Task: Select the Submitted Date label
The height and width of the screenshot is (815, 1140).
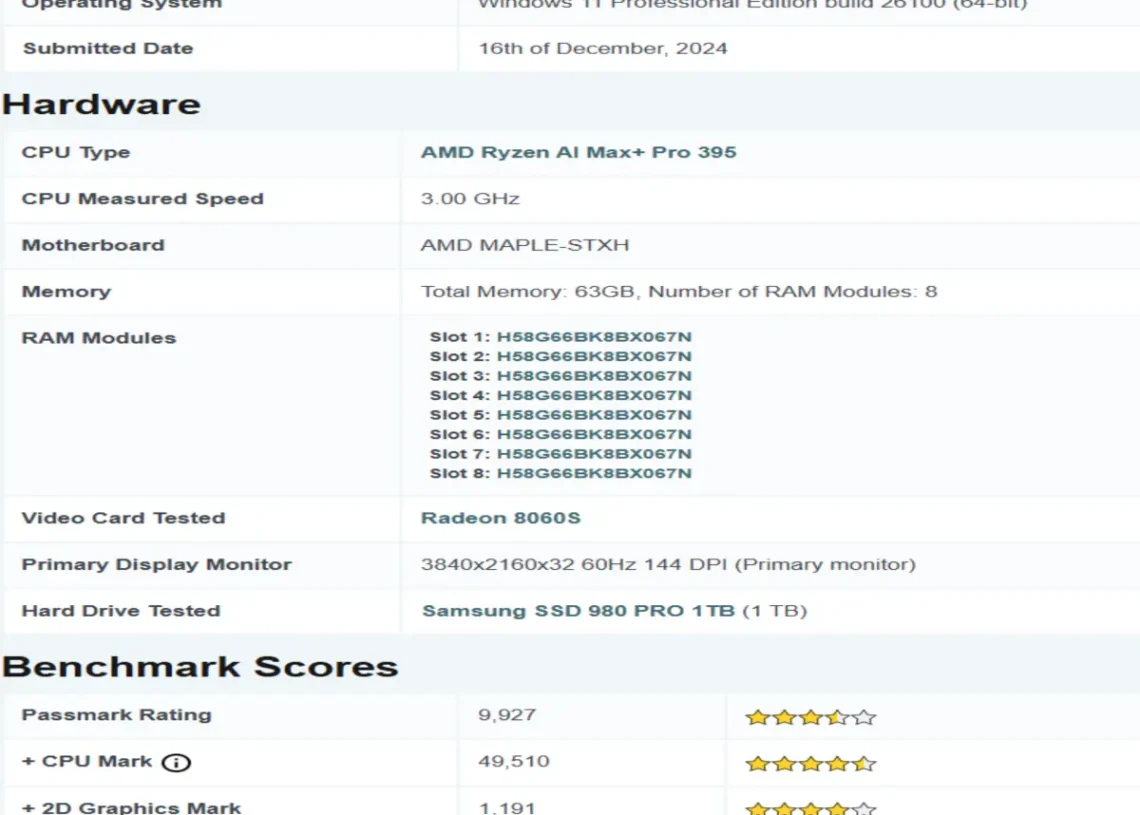Action: 108,48
